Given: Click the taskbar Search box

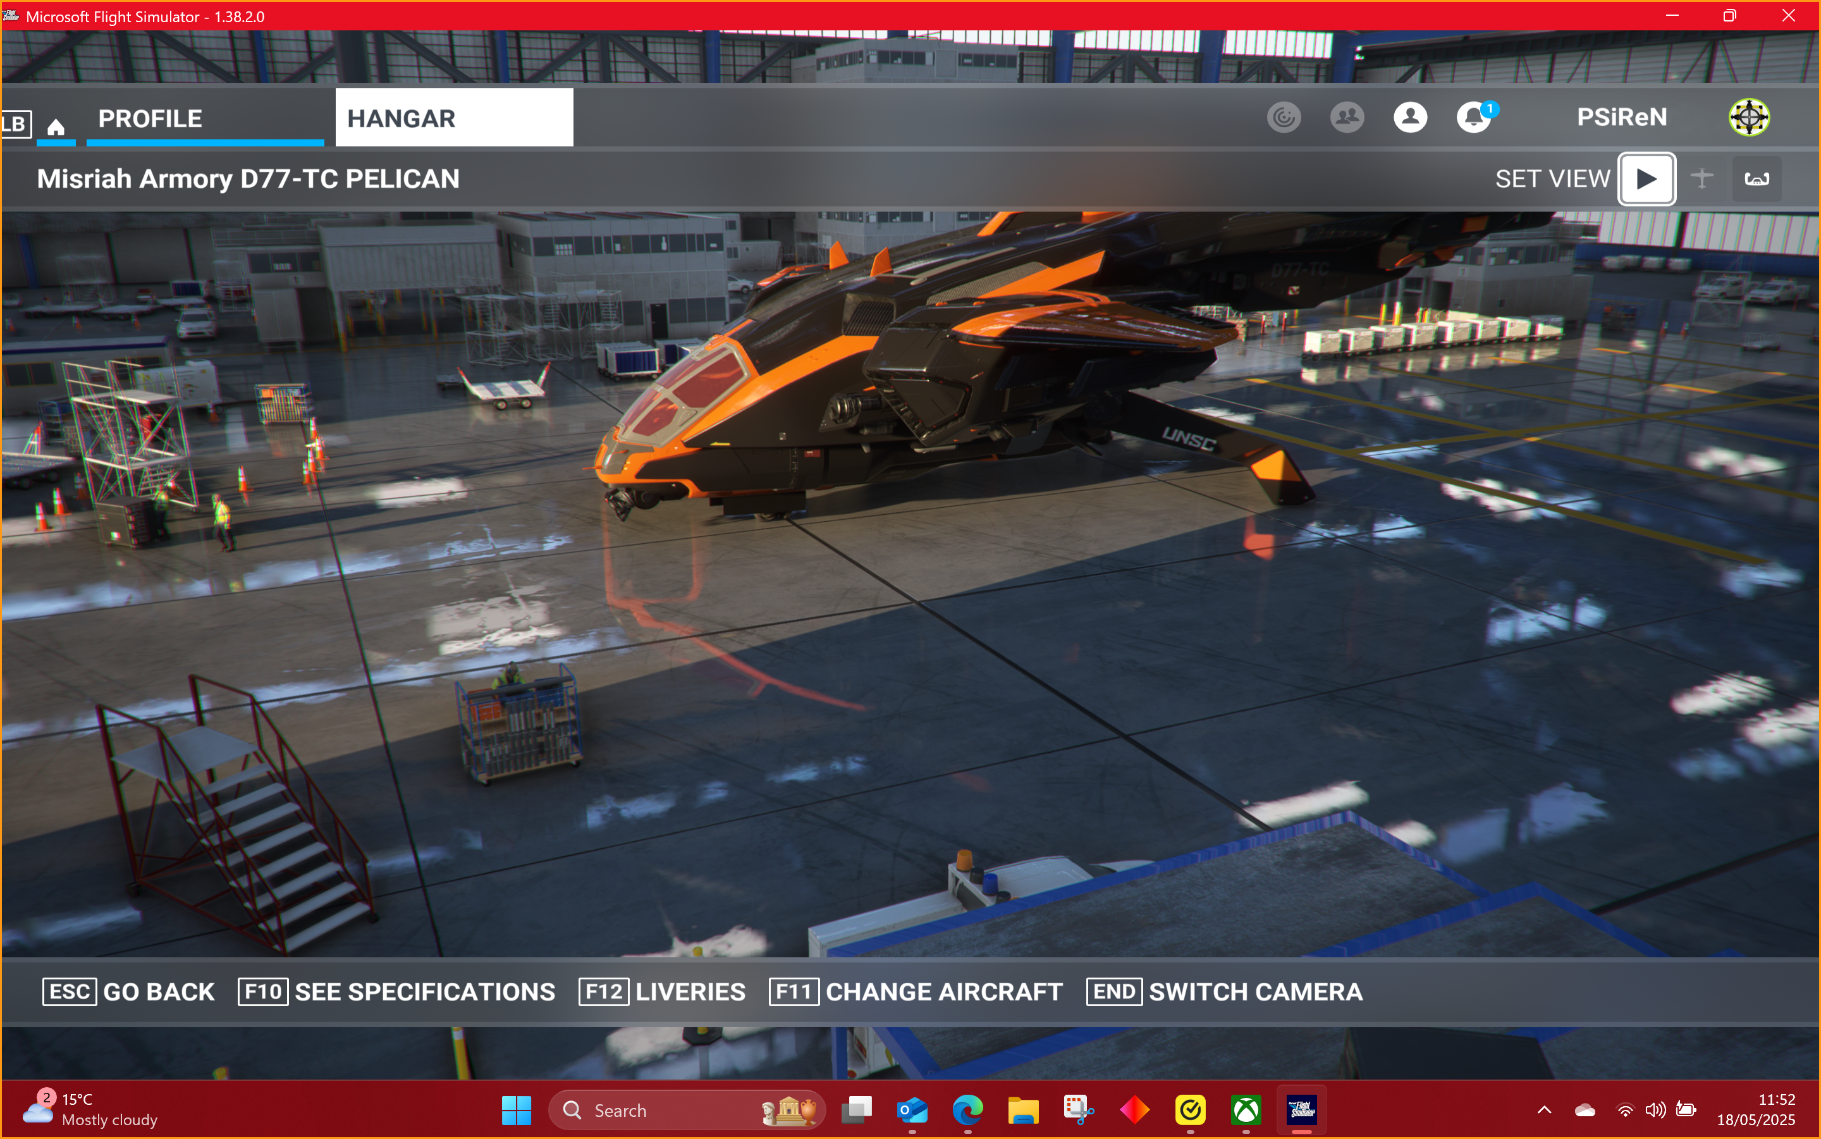Looking at the screenshot, I should click(x=687, y=1110).
